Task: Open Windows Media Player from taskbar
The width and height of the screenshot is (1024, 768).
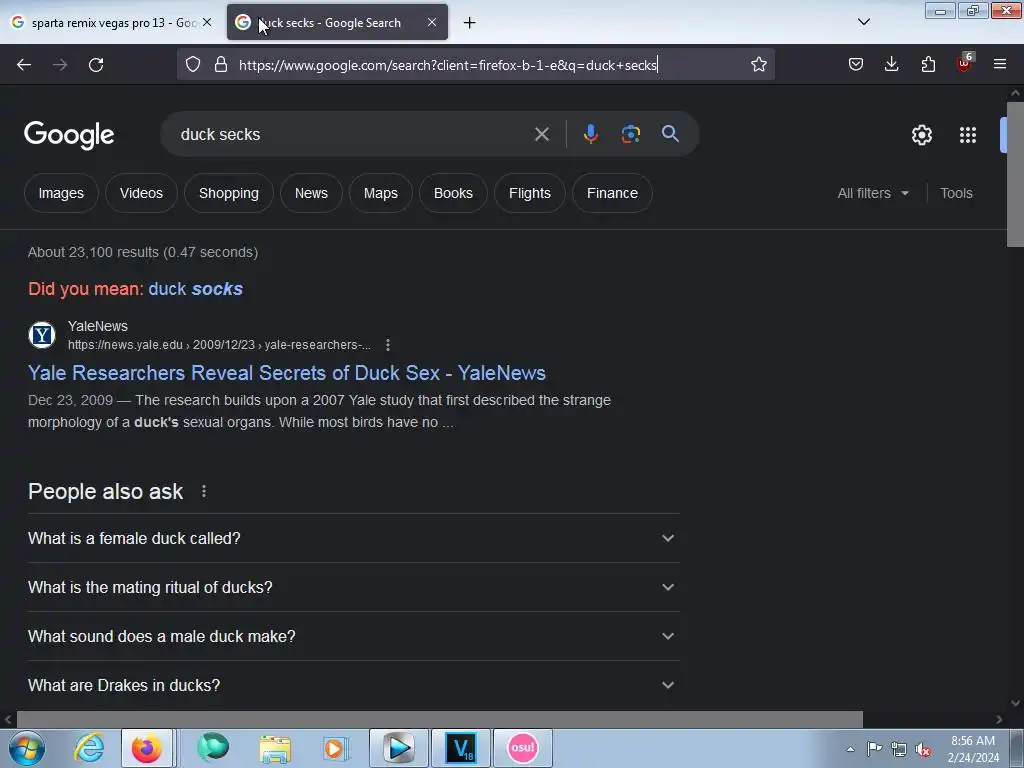Action: click(336, 748)
